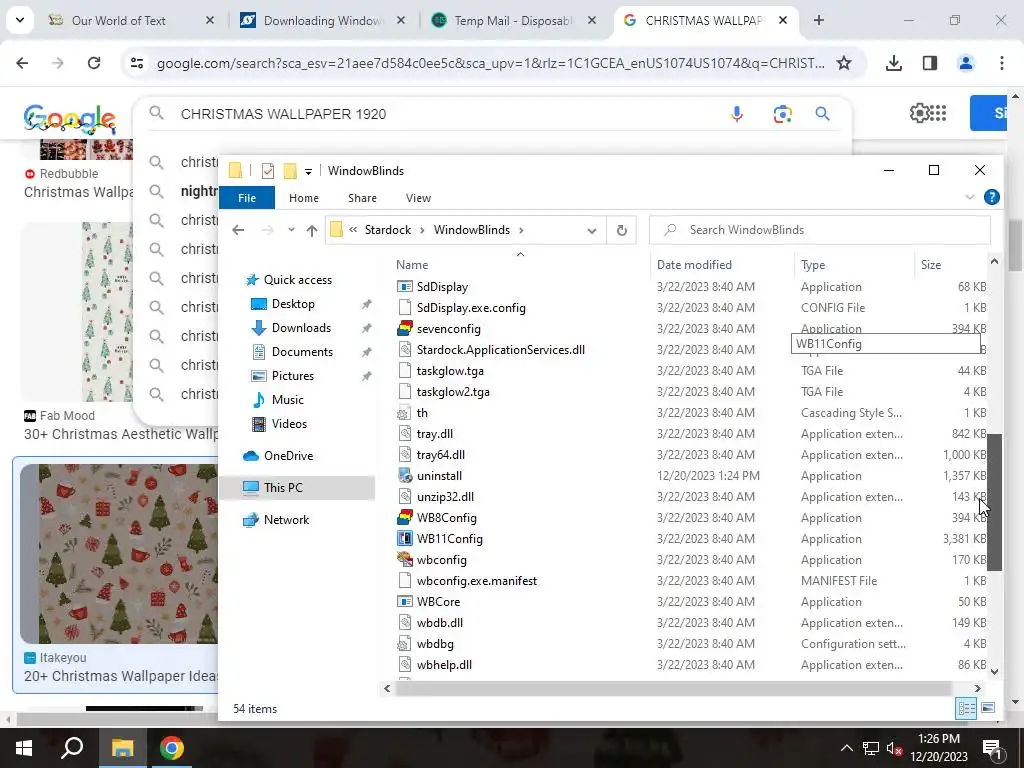This screenshot has height=768, width=1024.
Task: Open Chrome tab search dropdown
Action: (20, 20)
